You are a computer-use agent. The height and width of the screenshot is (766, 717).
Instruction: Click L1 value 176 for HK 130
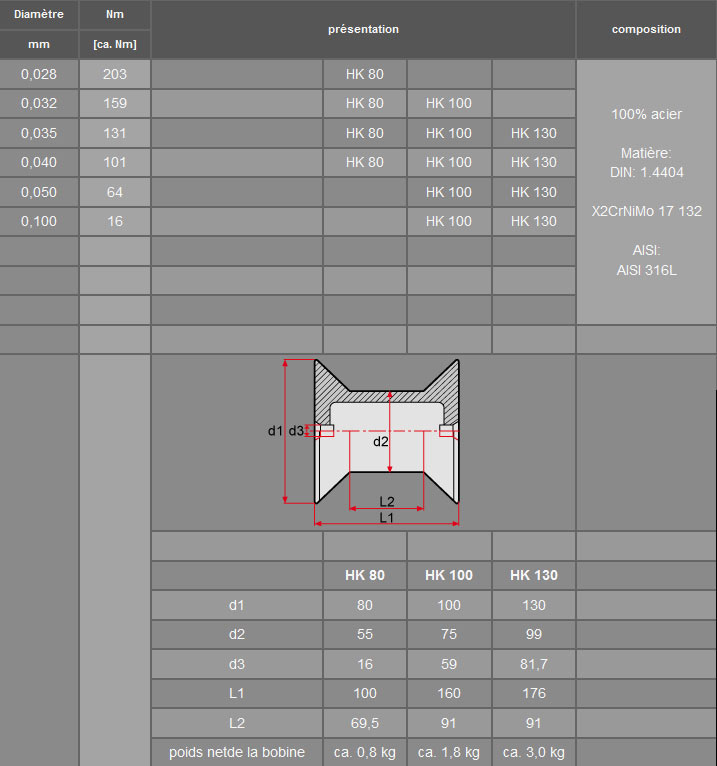(x=534, y=693)
